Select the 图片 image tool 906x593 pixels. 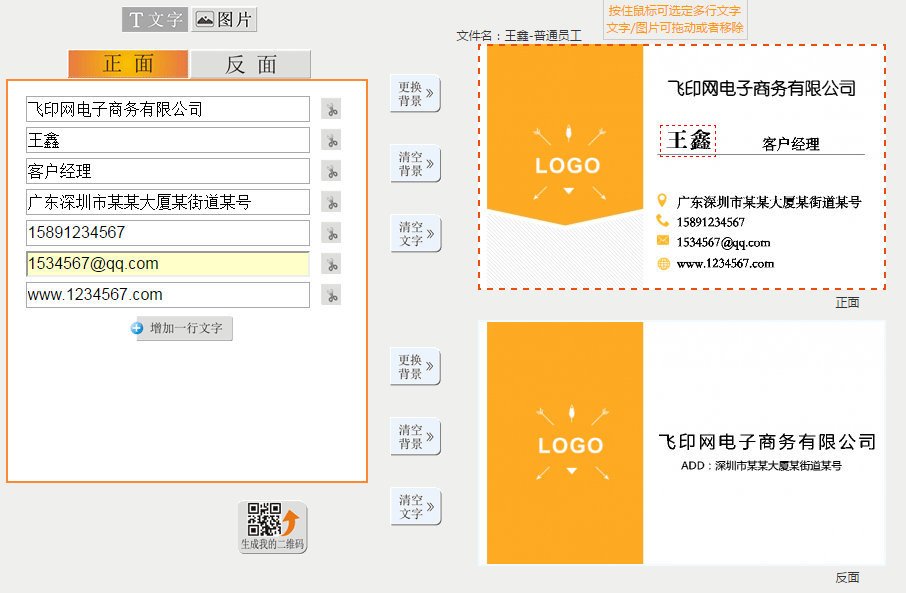(223, 19)
